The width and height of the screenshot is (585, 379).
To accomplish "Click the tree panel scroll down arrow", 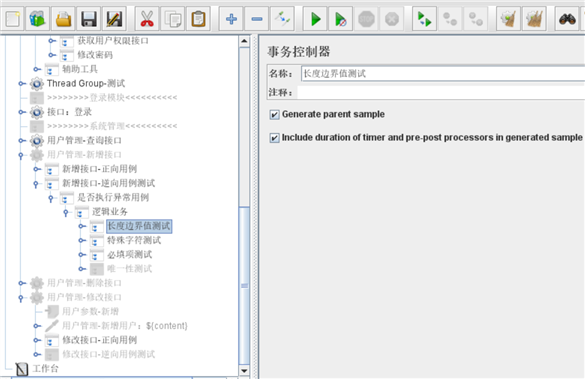I will point(244,370).
